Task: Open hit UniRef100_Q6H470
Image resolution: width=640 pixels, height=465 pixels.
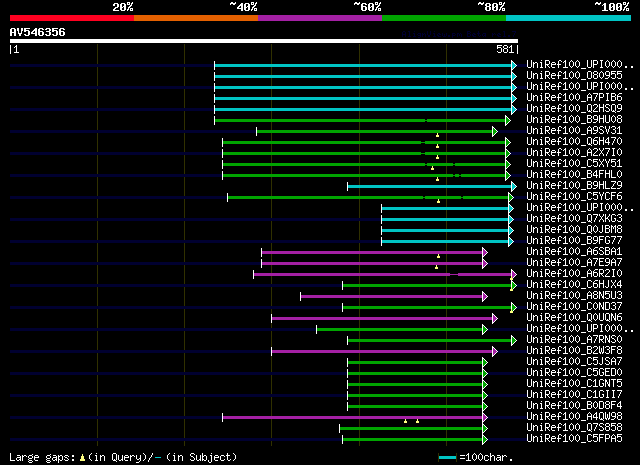Action: click(x=574, y=142)
